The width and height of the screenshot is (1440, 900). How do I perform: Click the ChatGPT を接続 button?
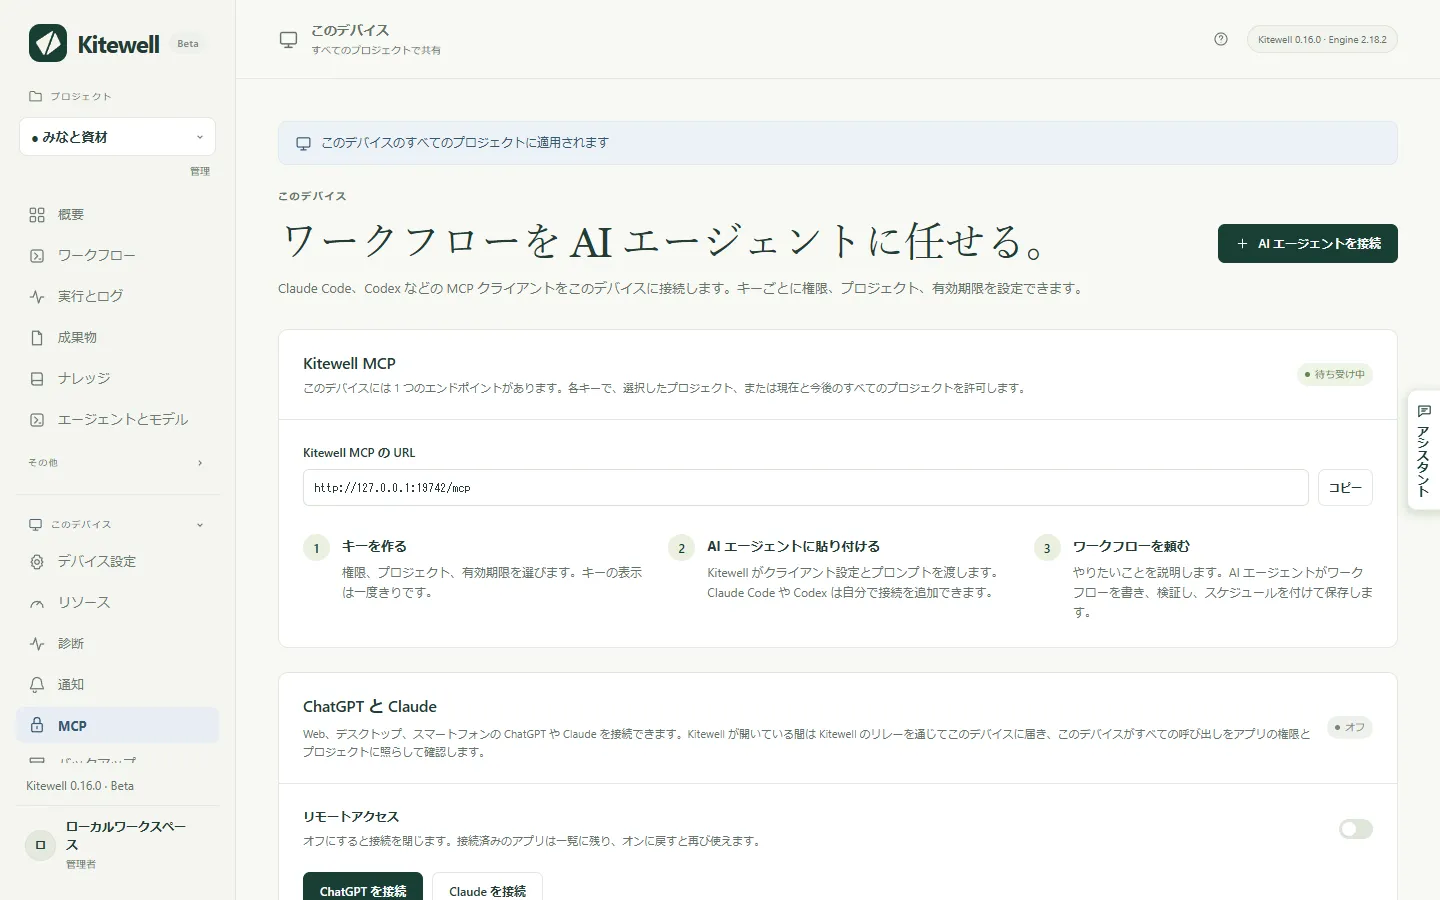tap(363, 890)
